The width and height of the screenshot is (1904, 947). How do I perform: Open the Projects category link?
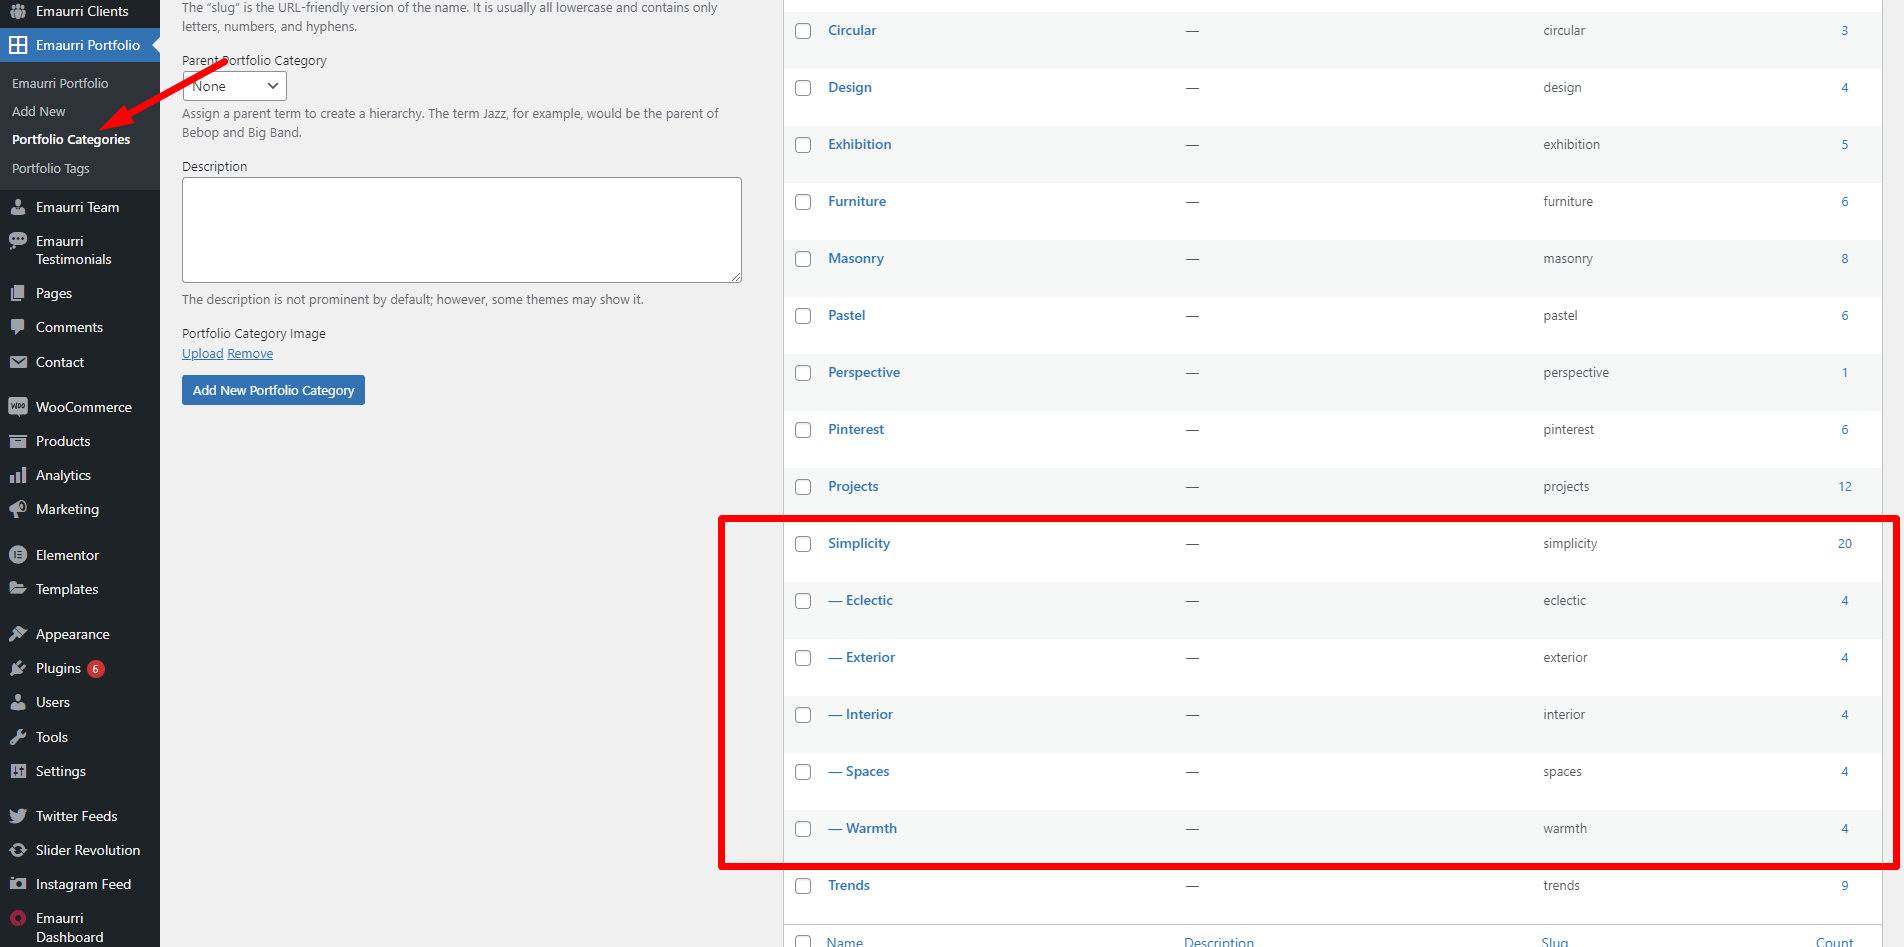pos(853,486)
